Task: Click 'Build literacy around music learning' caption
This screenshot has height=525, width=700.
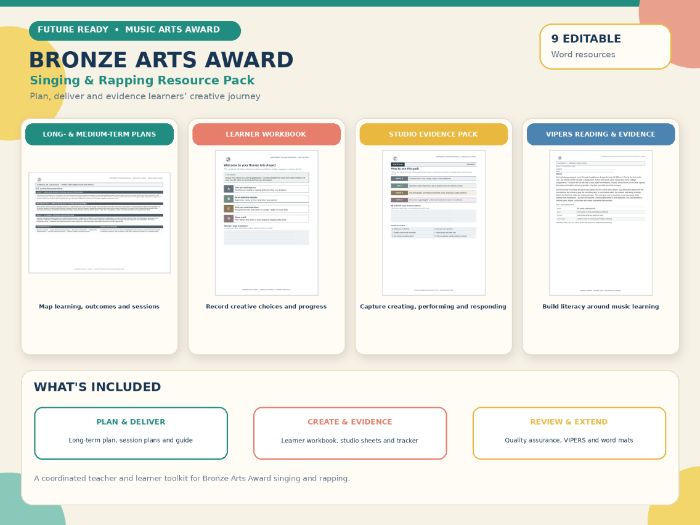Action: point(600,306)
